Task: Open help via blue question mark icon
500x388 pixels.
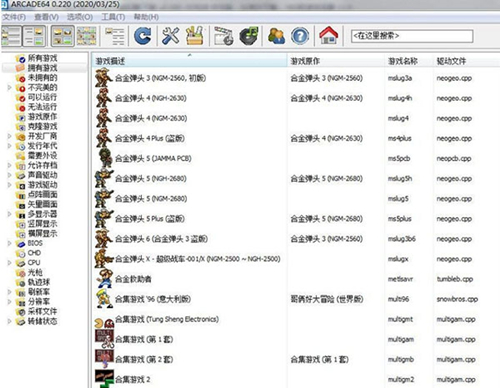Action: point(300,36)
